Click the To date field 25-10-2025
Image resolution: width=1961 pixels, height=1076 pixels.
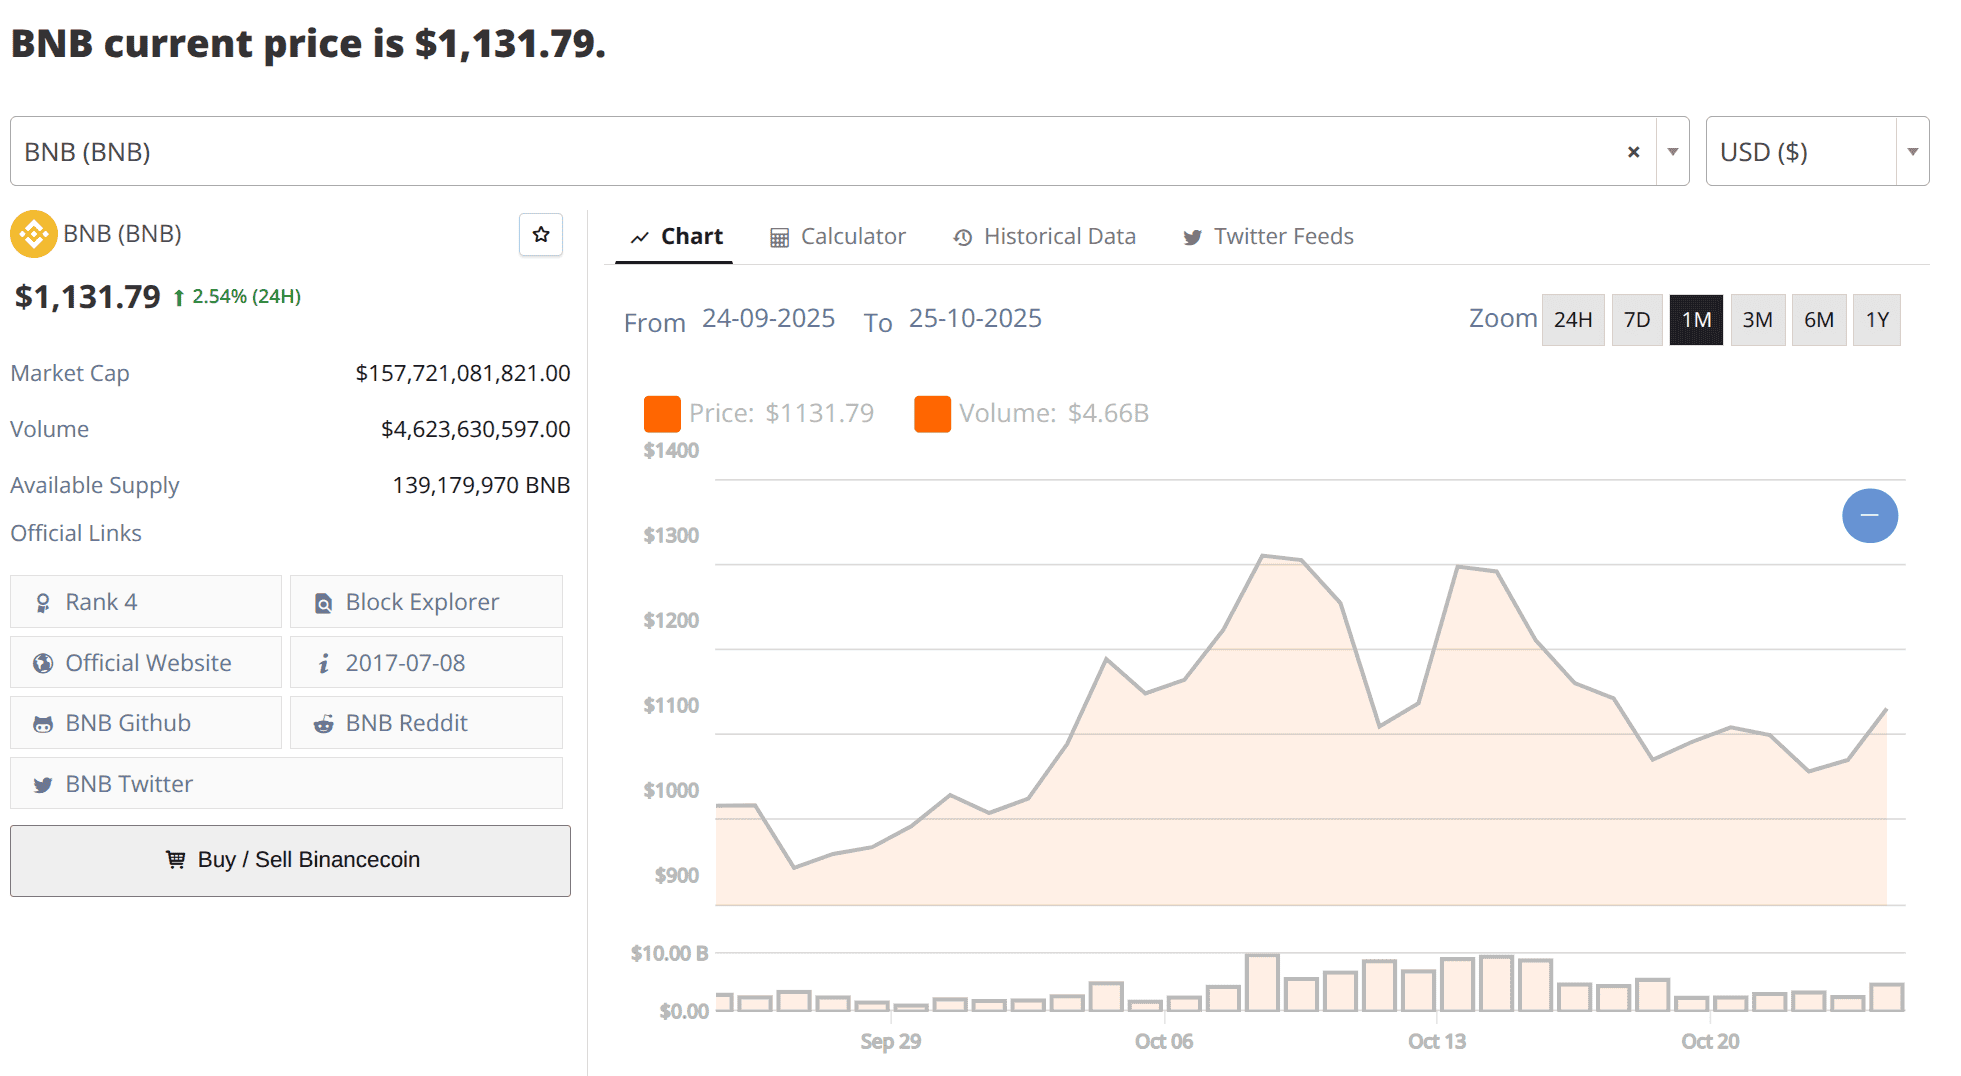tap(975, 319)
